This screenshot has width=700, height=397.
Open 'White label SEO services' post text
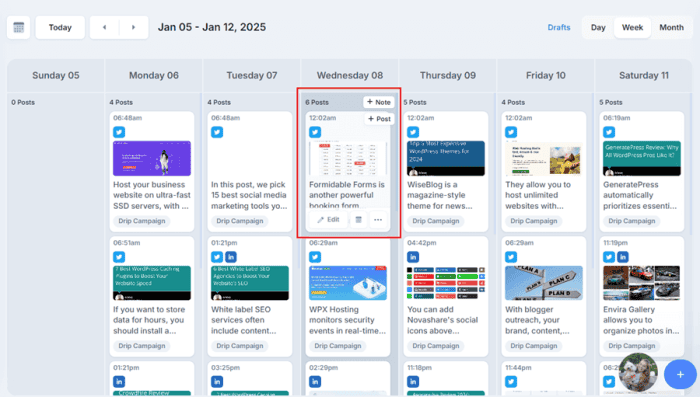[244, 320]
